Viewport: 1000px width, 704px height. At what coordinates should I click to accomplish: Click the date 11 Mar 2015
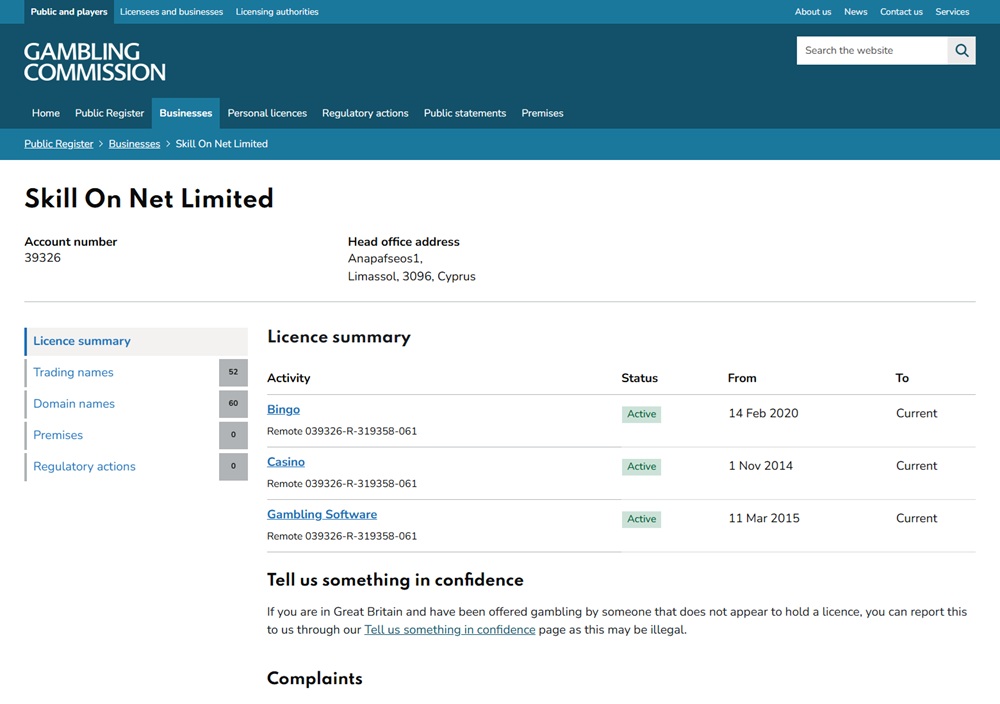point(764,518)
